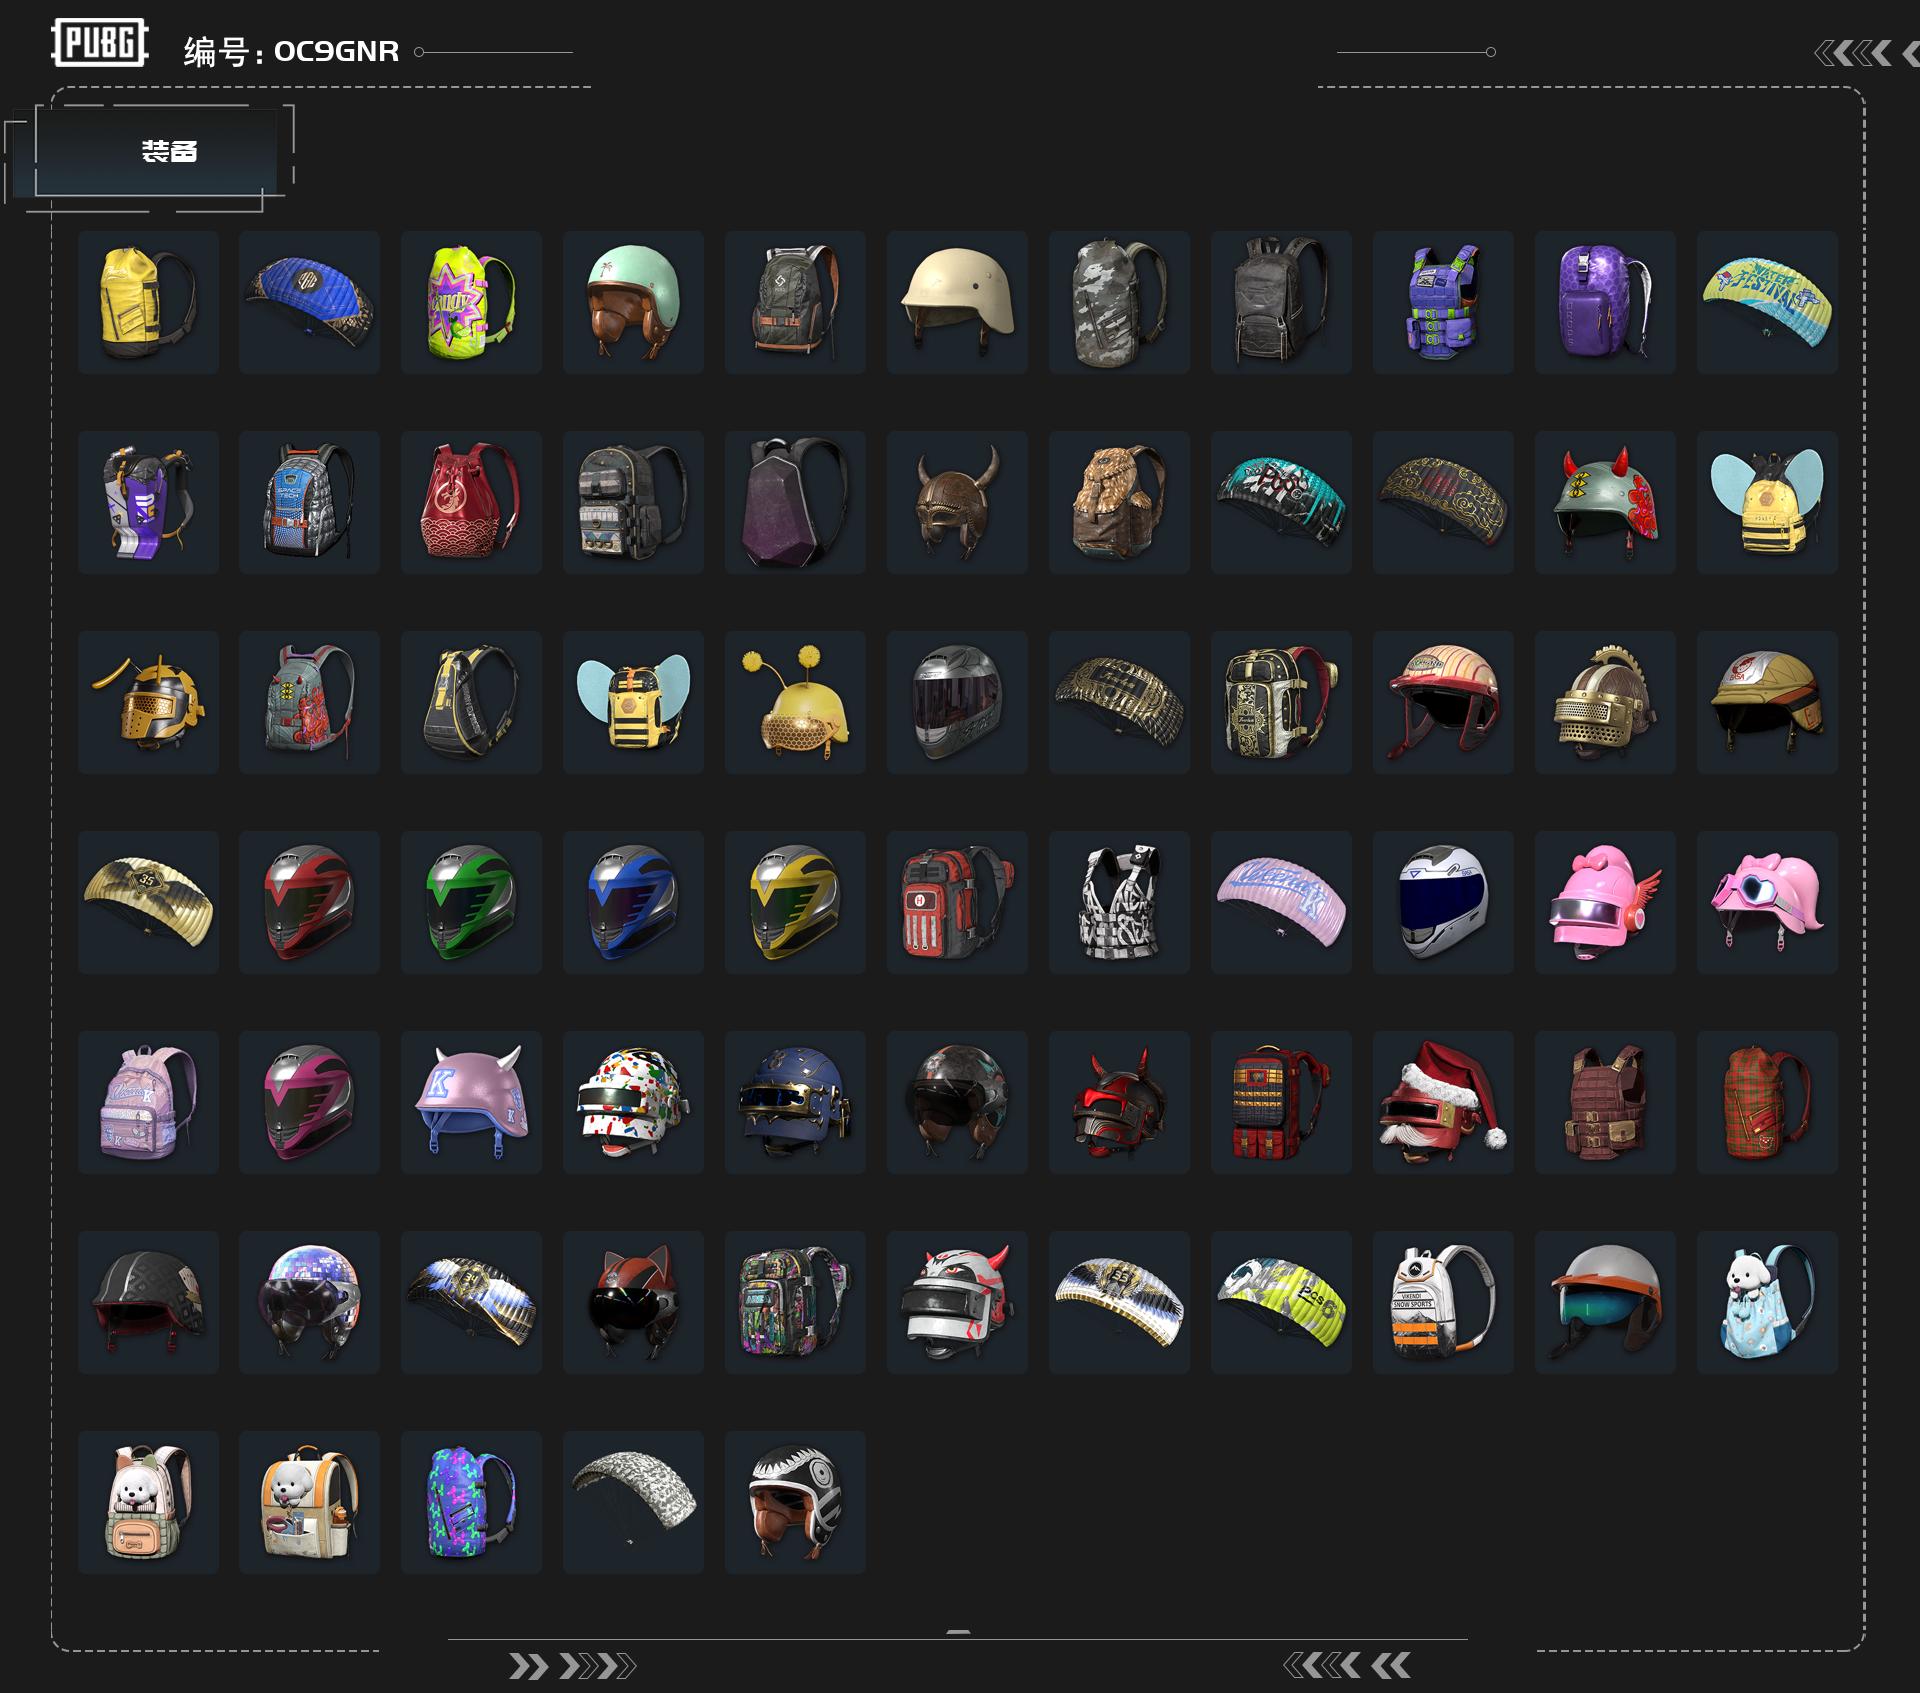Select the blue backpack with white teddy
The height and width of the screenshot is (1693, 1920).
pyautogui.click(x=1767, y=1302)
